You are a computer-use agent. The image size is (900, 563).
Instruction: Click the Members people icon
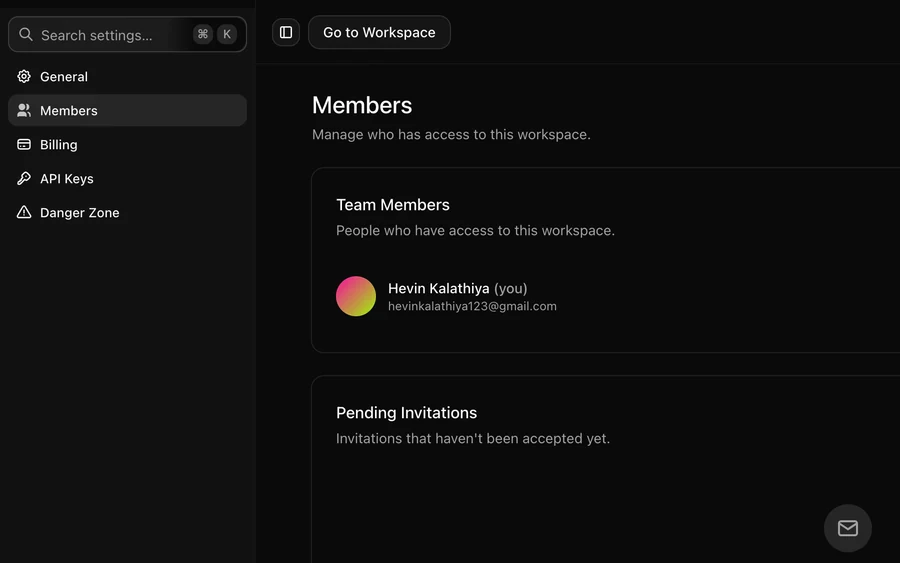24,110
